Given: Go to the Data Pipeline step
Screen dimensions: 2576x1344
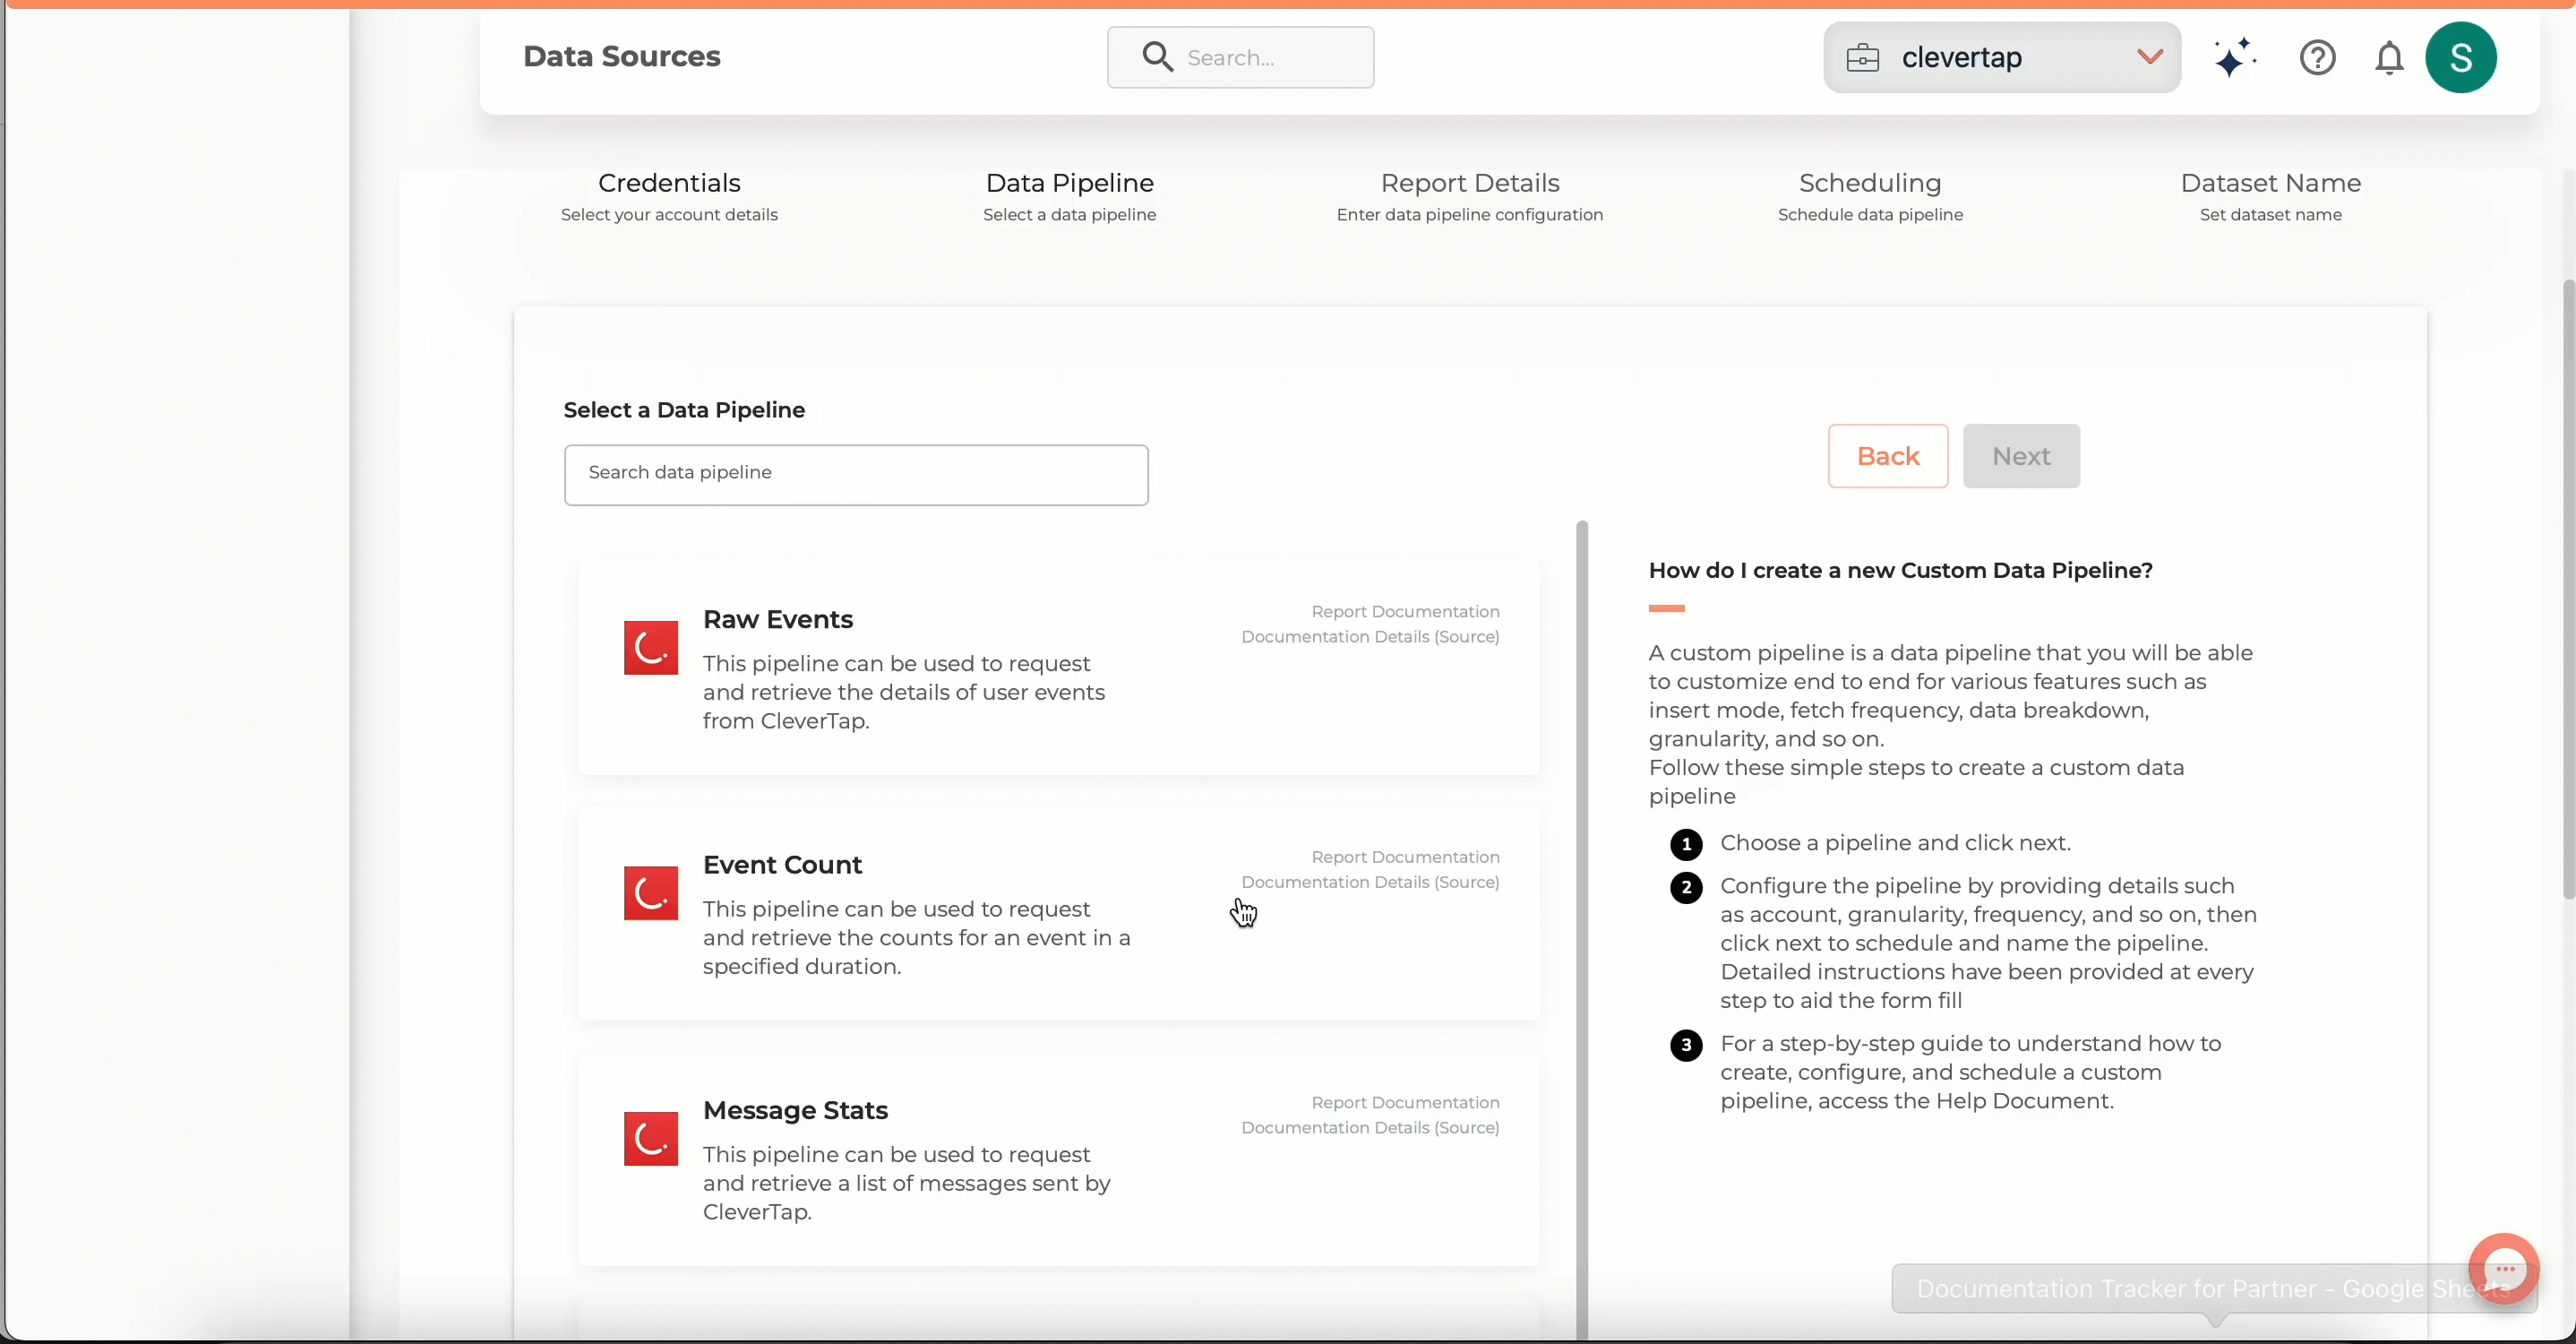Looking at the screenshot, I should (x=1070, y=197).
